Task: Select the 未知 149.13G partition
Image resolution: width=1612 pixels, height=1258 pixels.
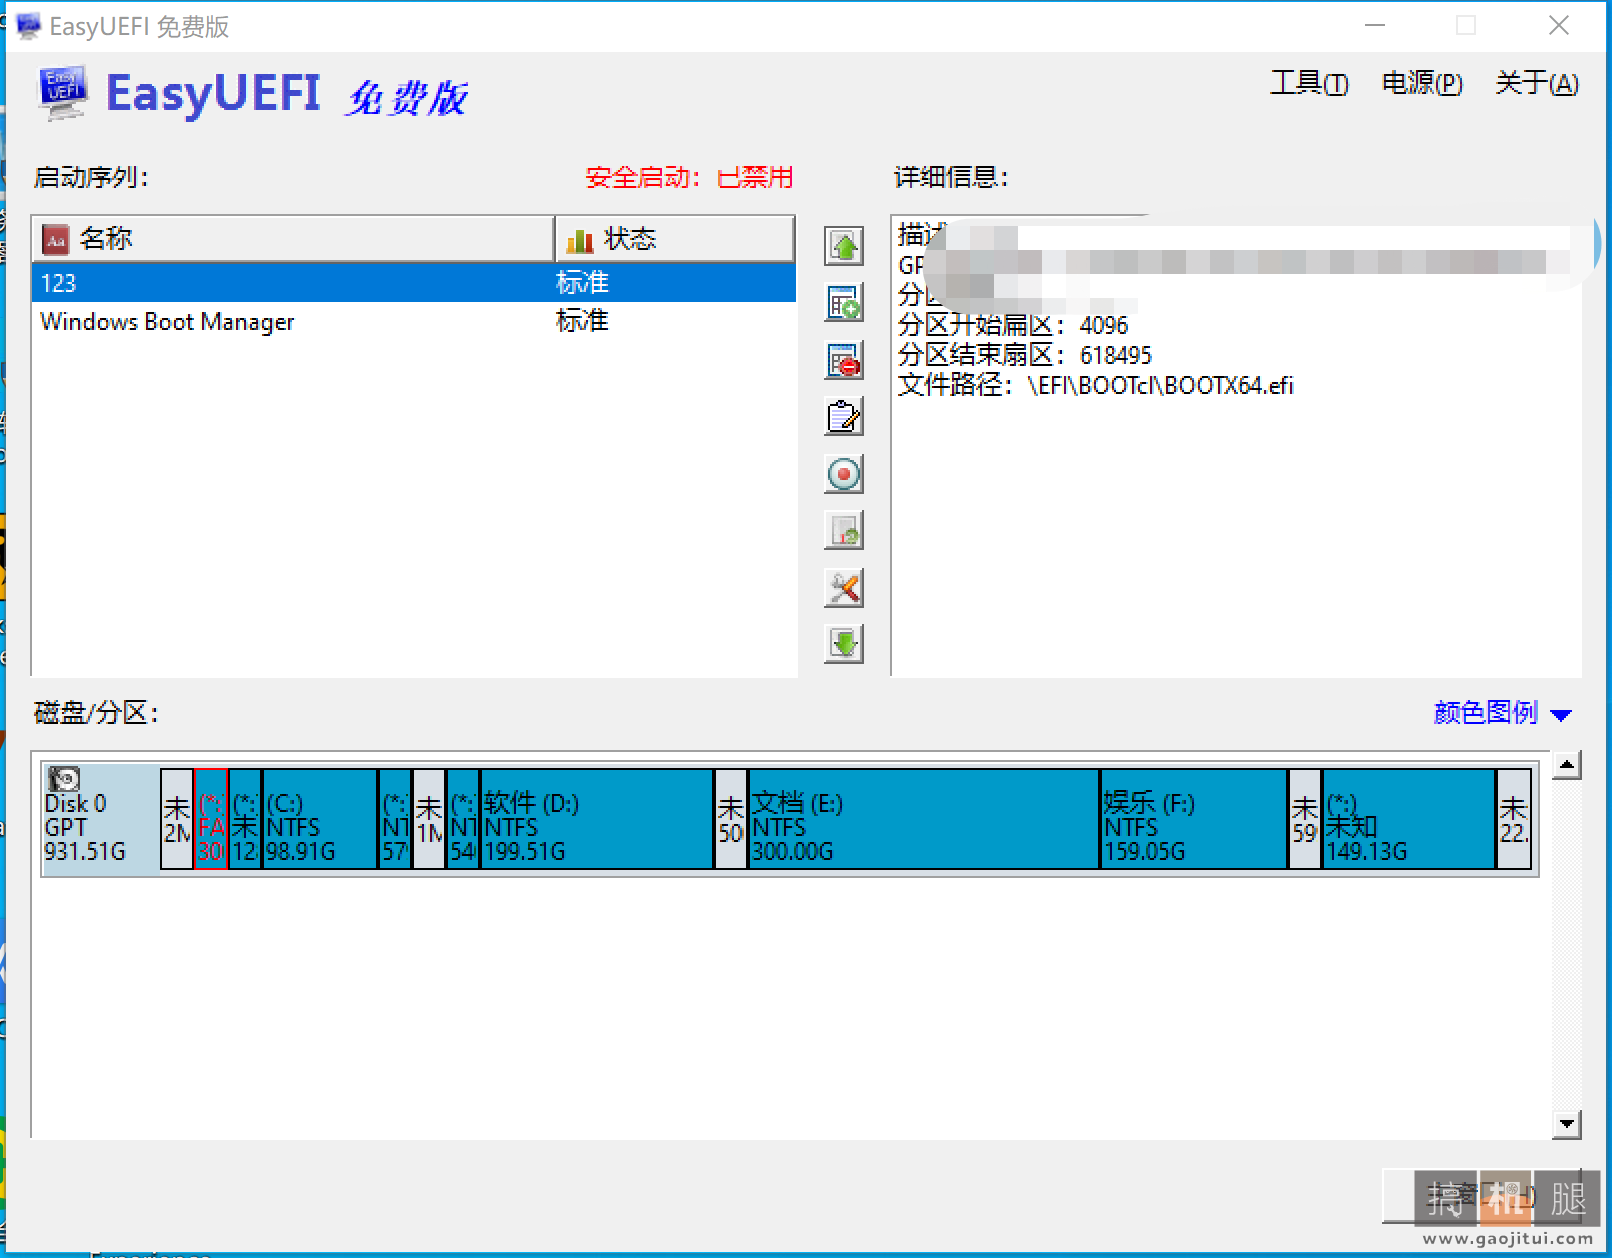Action: [x=1408, y=819]
